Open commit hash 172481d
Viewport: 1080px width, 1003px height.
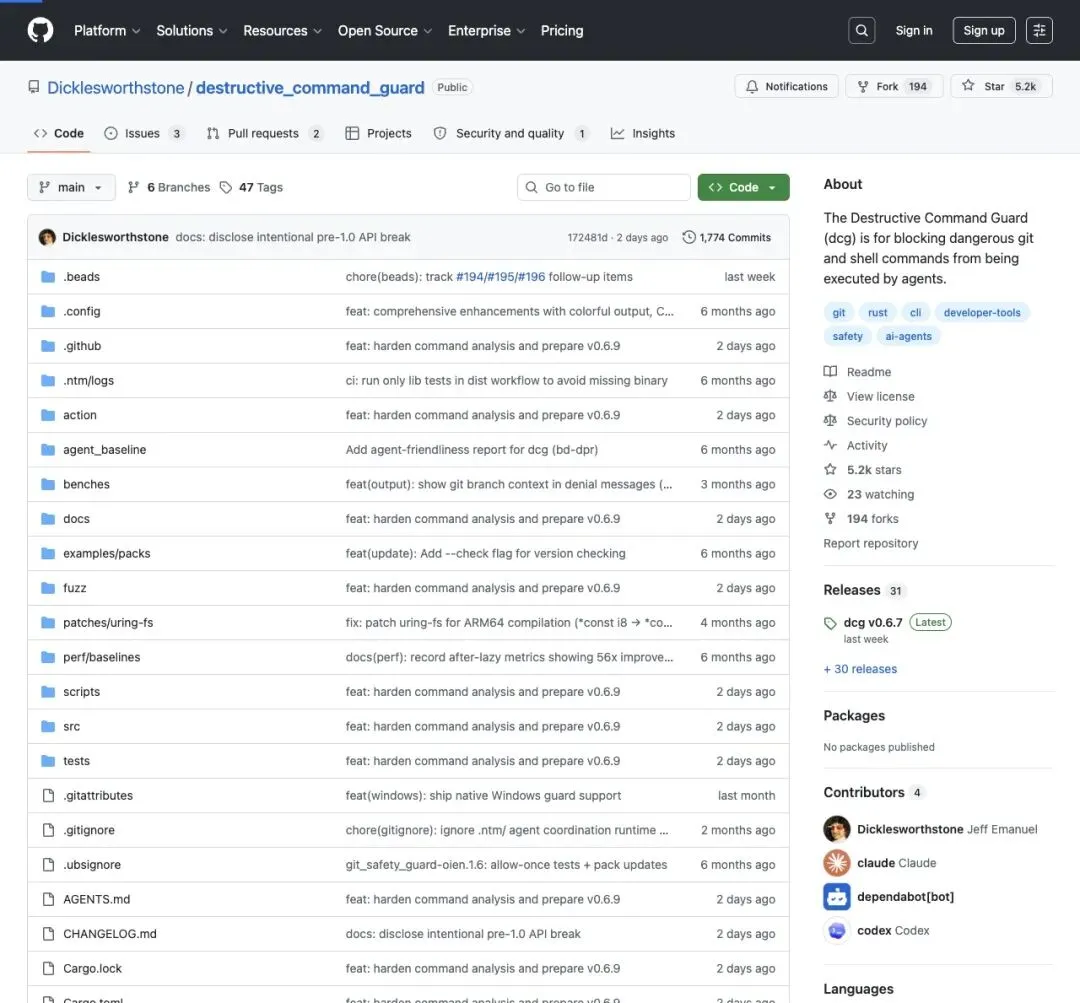tap(587, 238)
